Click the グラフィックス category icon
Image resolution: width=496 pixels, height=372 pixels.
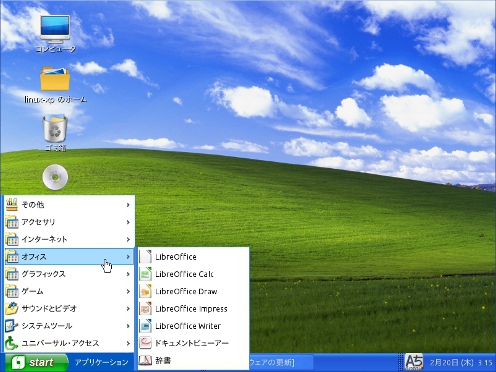click(x=12, y=274)
